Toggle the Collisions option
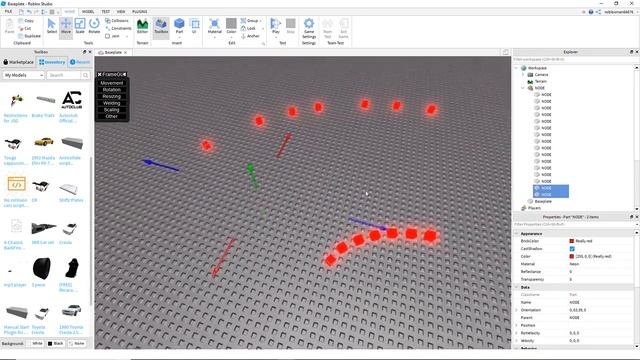640x360 pixels. tap(117, 20)
